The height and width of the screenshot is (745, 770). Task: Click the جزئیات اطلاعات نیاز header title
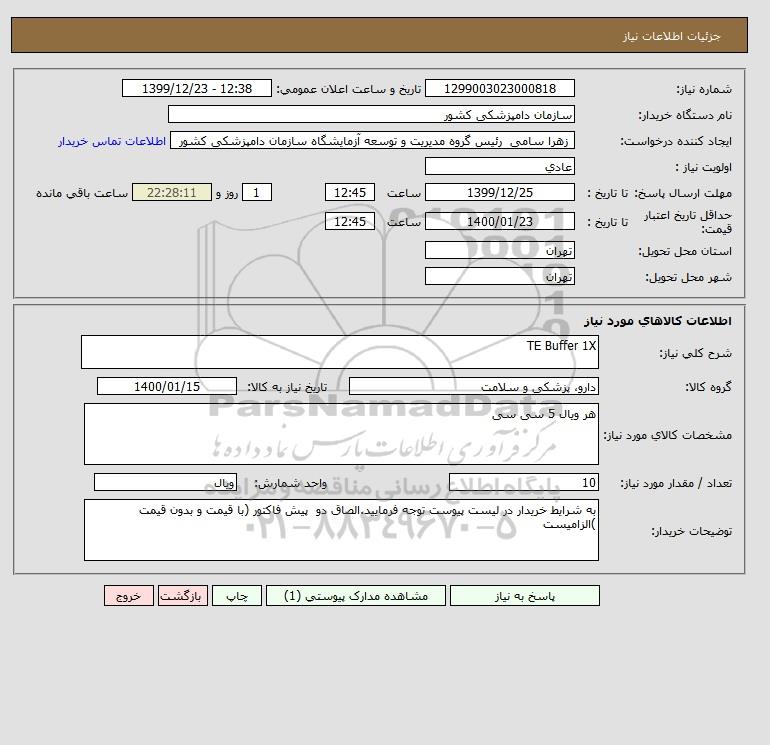click(x=671, y=36)
